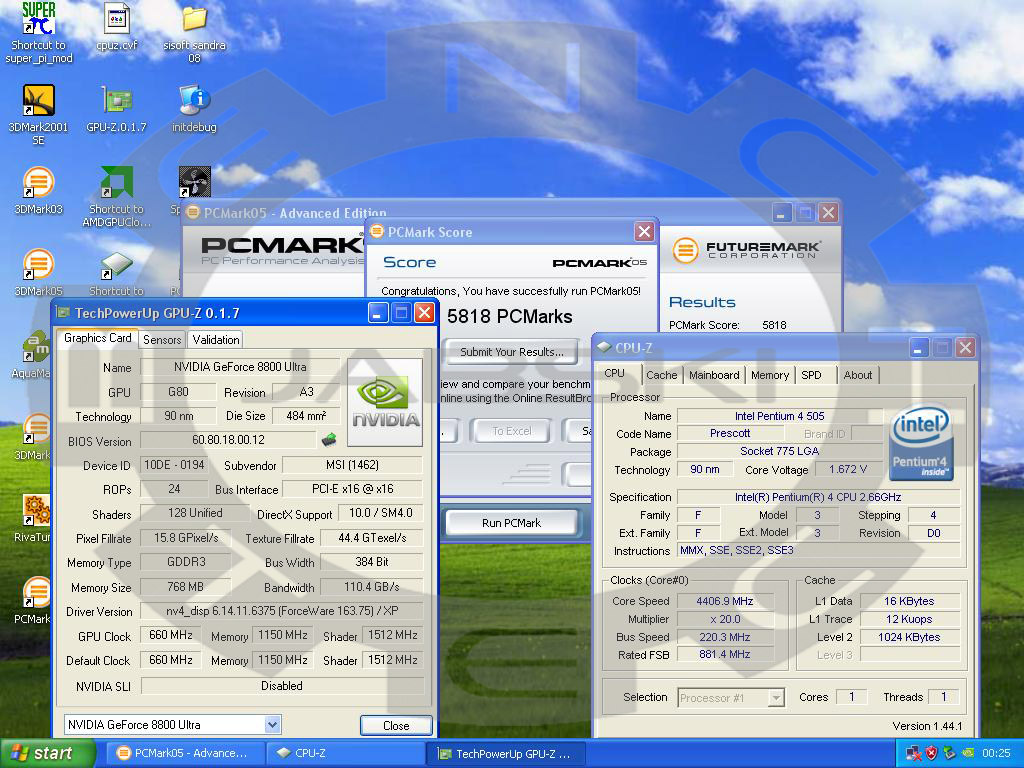Image resolution: width=1024 pixels, height=768 pixels.
Task: Click the Bandwidth value 110.4 GB/s
Action: click(372, 586)
